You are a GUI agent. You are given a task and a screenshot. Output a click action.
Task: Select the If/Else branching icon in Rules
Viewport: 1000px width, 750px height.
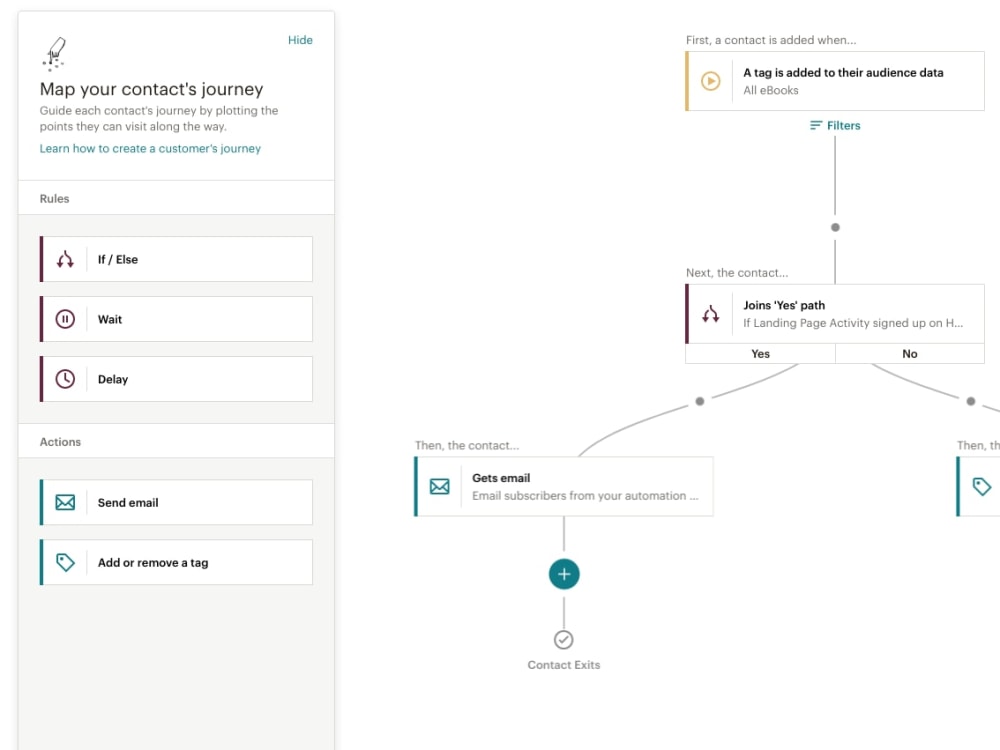point(65,259)
